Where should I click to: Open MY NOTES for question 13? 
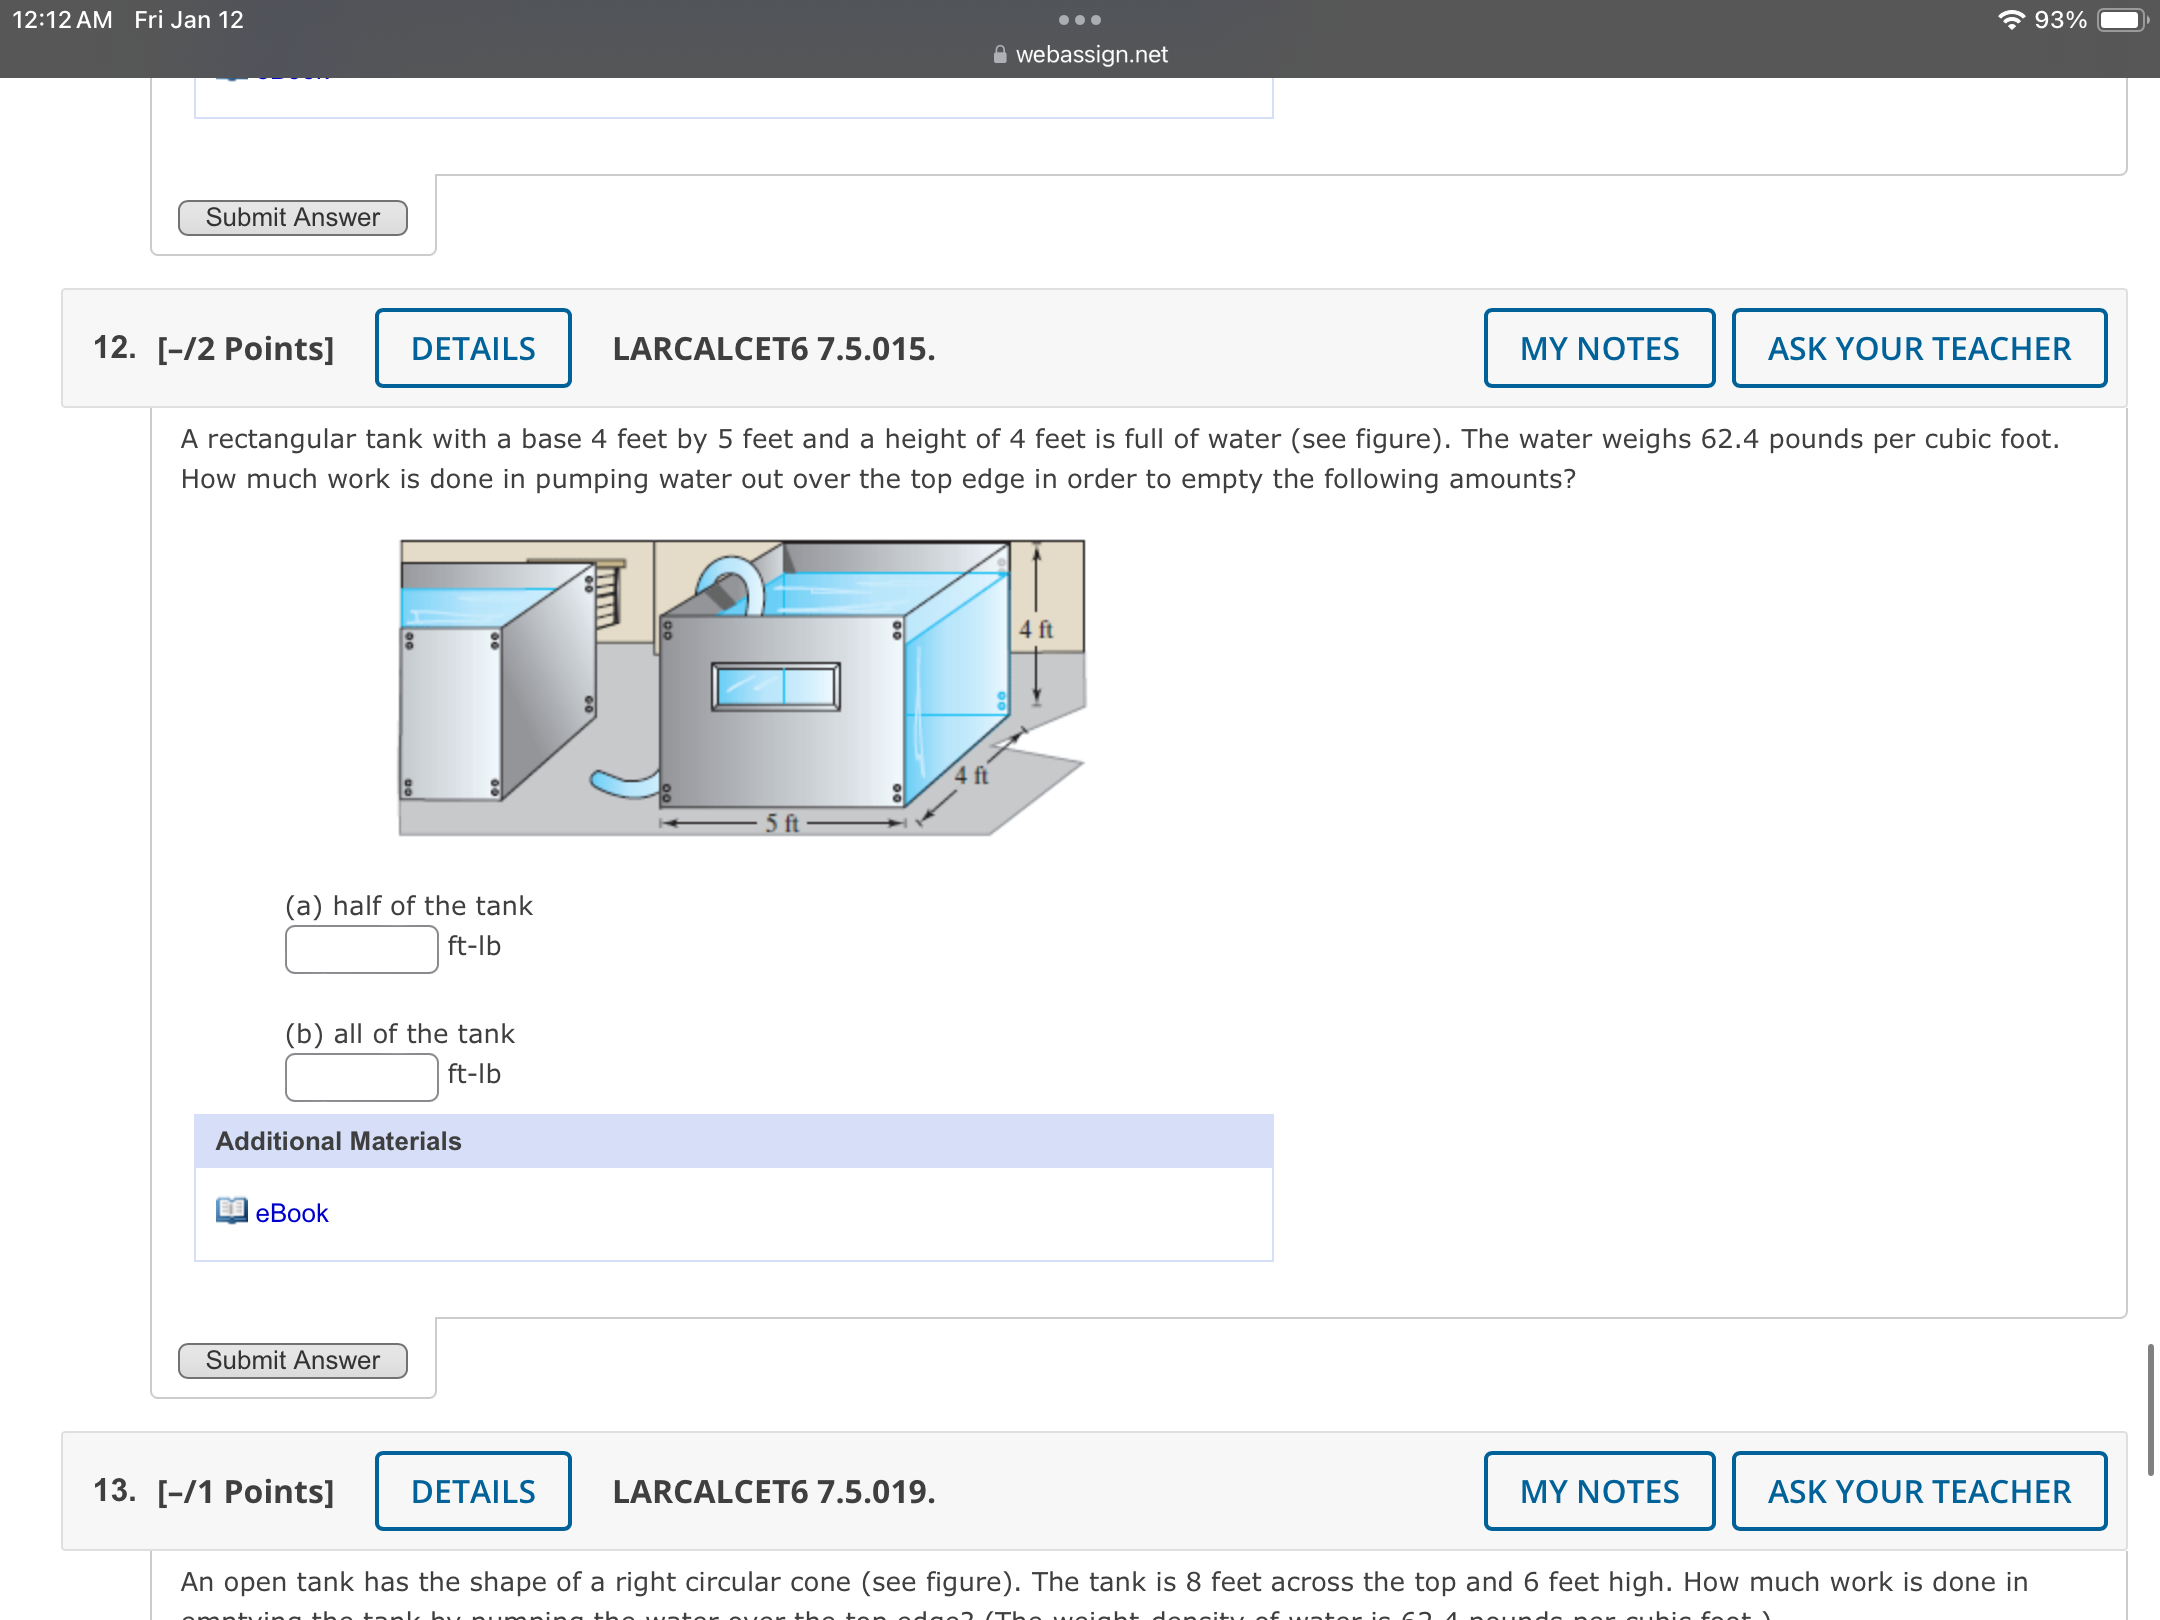1599,1491
